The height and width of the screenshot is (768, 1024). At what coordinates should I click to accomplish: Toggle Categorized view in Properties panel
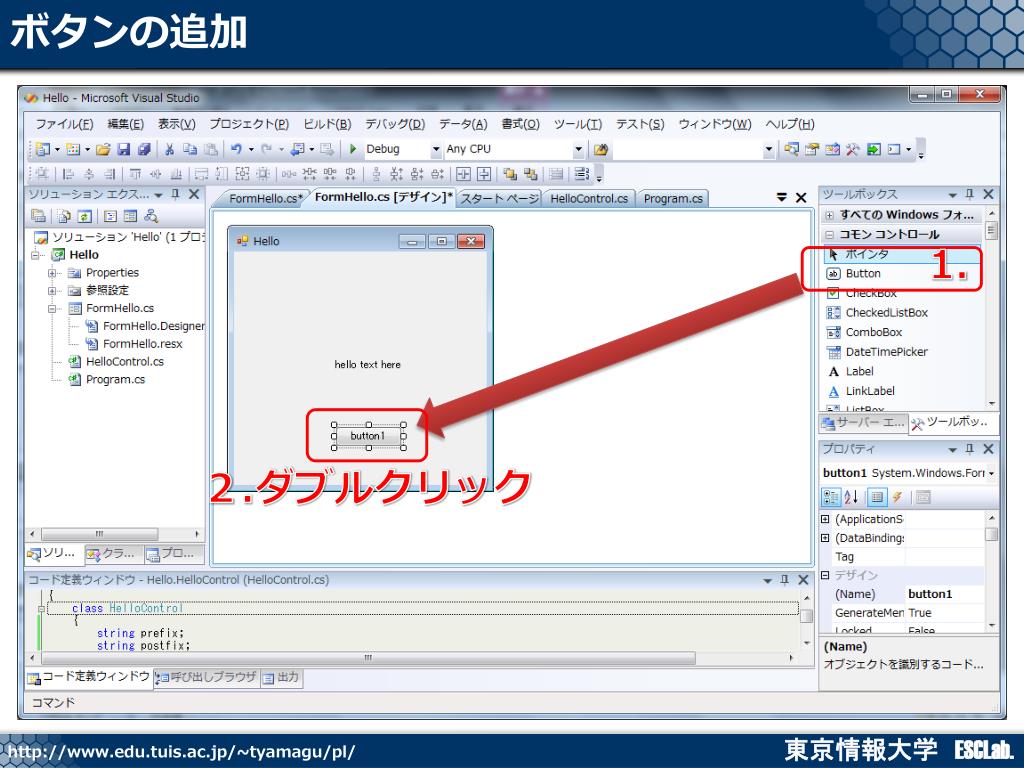coord(831,498)
